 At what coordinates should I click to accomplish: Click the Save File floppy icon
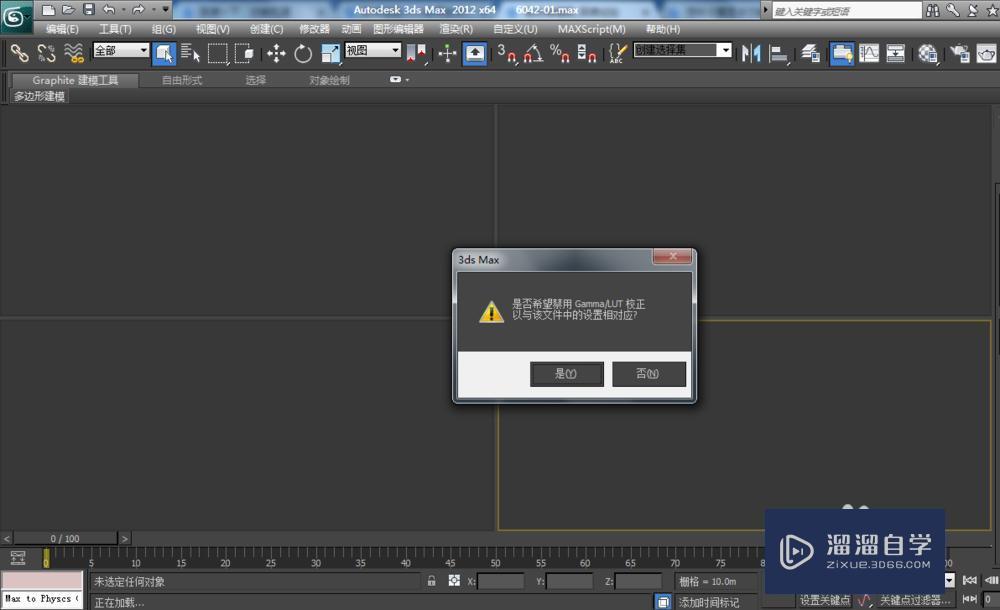89,10
